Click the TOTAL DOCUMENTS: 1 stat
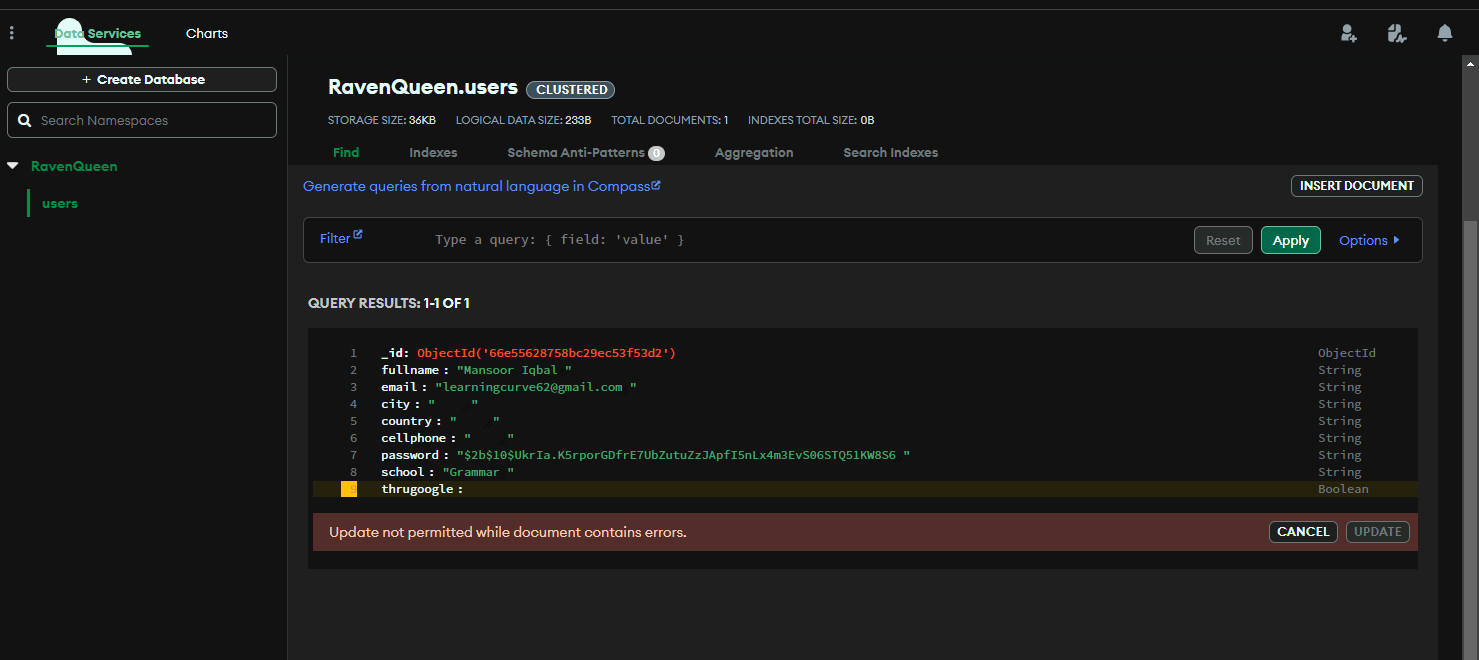 [670, 120]
